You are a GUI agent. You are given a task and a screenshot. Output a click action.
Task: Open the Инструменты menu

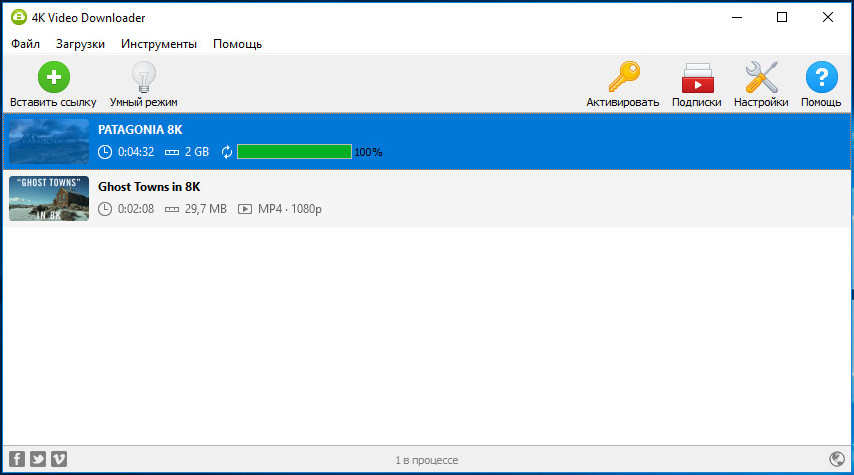158,44
